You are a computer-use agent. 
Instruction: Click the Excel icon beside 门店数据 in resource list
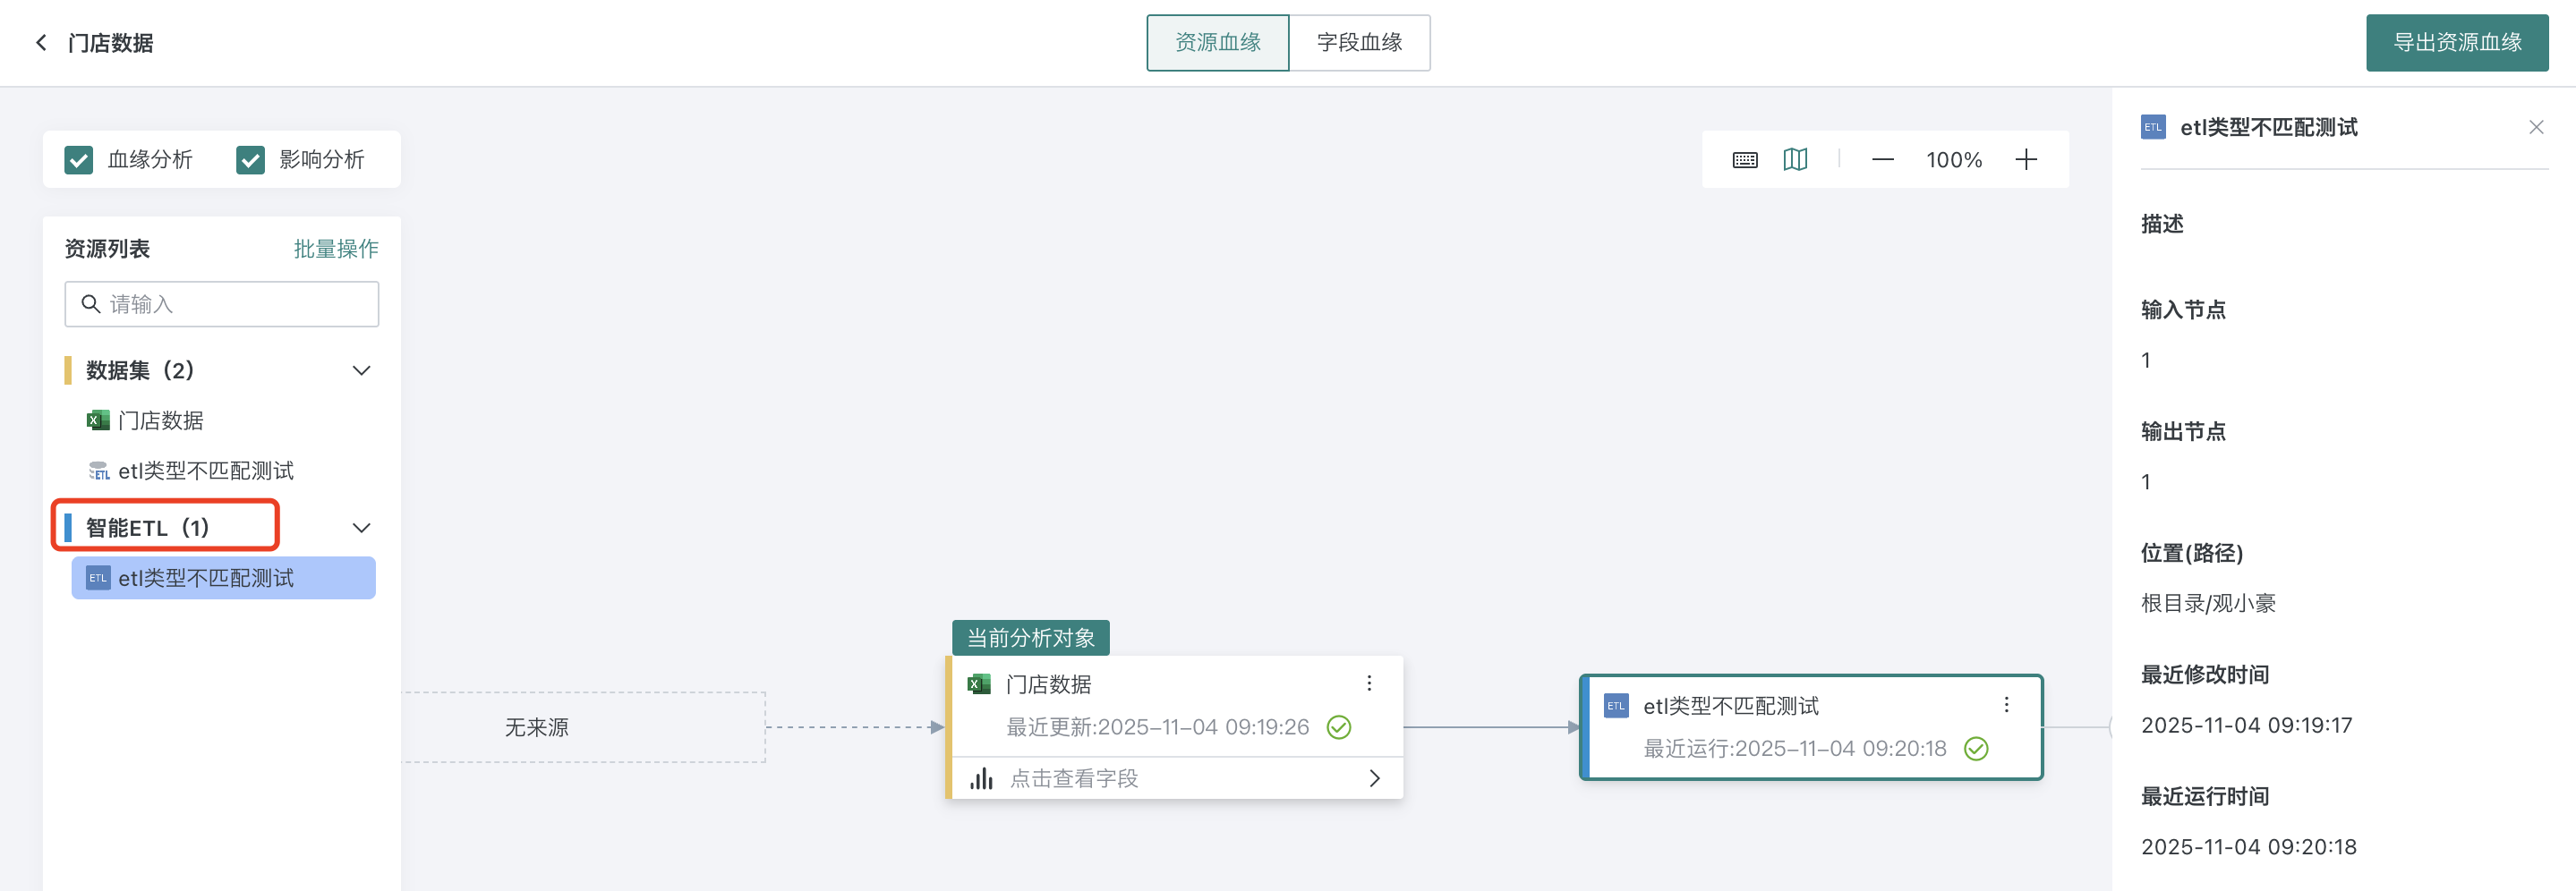click(x=97, y=420)
